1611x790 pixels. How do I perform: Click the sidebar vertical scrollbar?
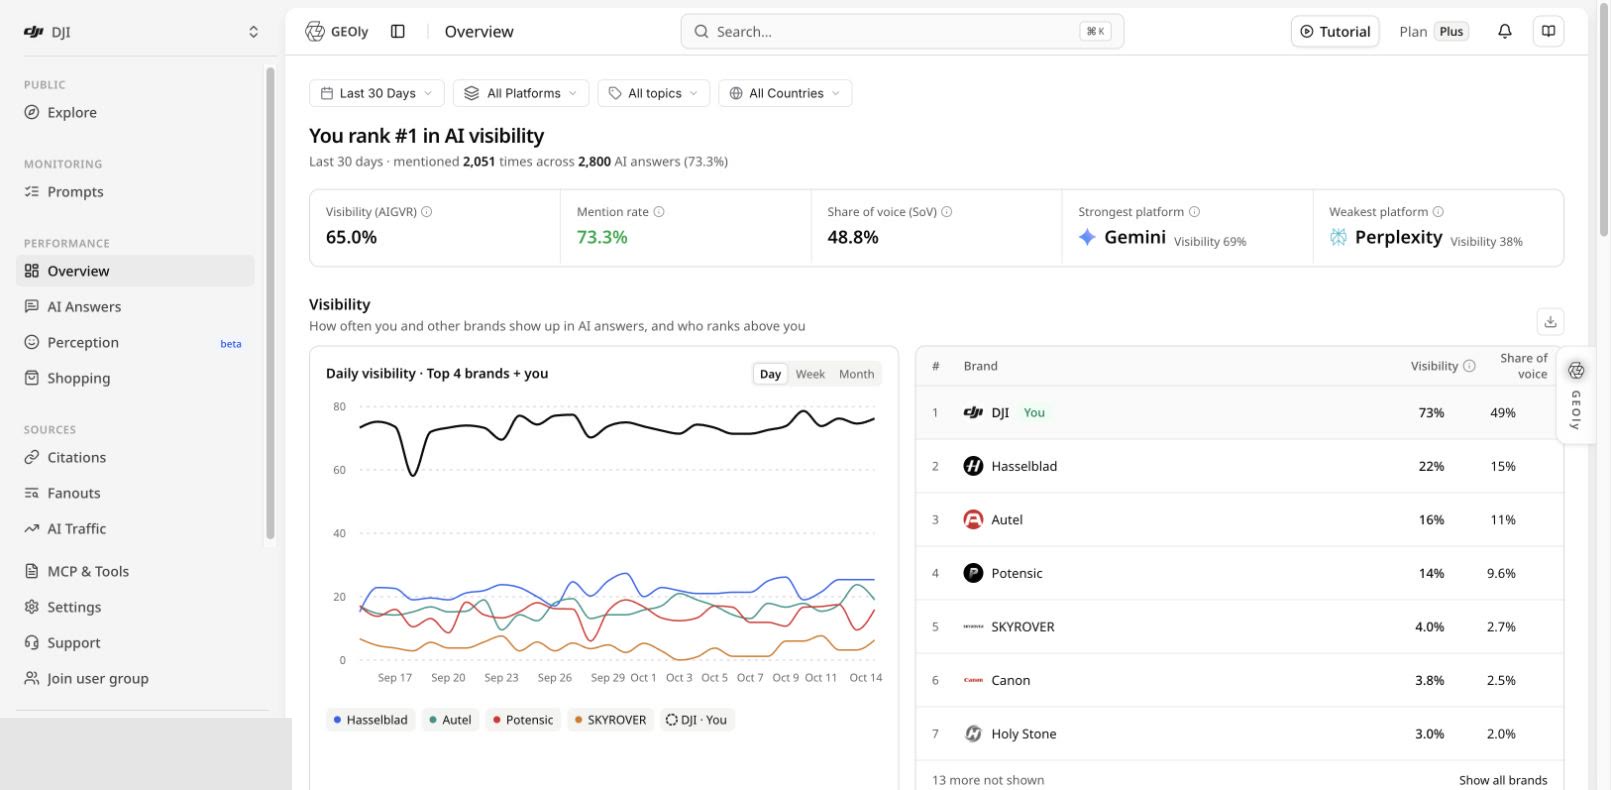[270, 304]
